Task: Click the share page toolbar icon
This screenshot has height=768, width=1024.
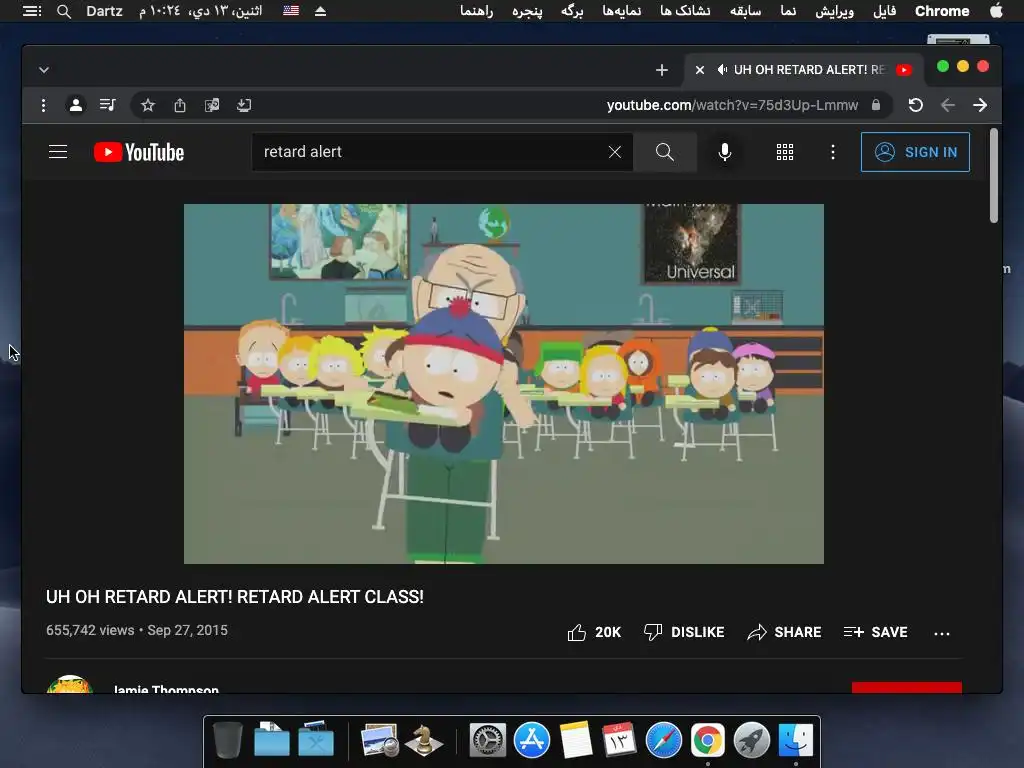Action: (x=180, y=105)
